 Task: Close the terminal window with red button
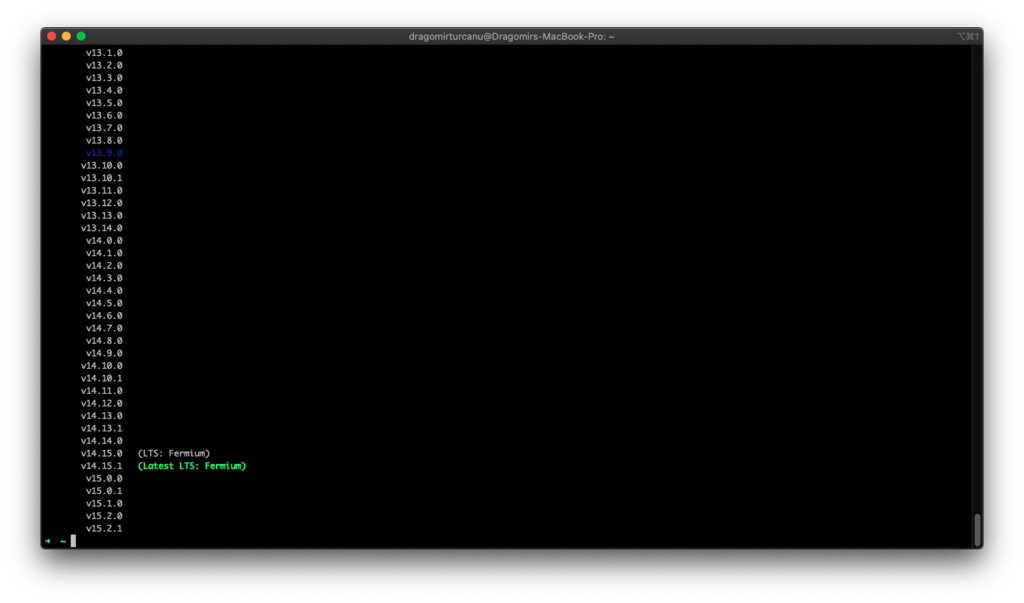pyautogui.click(x=52, y=36)
